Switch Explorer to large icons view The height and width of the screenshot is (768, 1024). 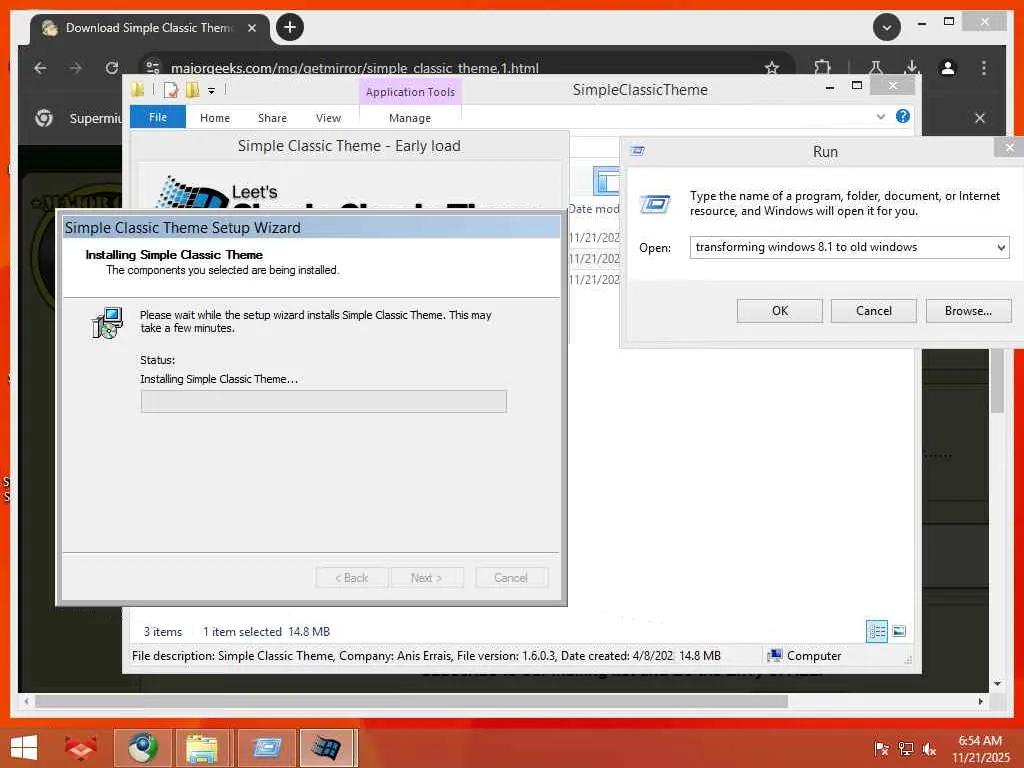pos(899,631)
